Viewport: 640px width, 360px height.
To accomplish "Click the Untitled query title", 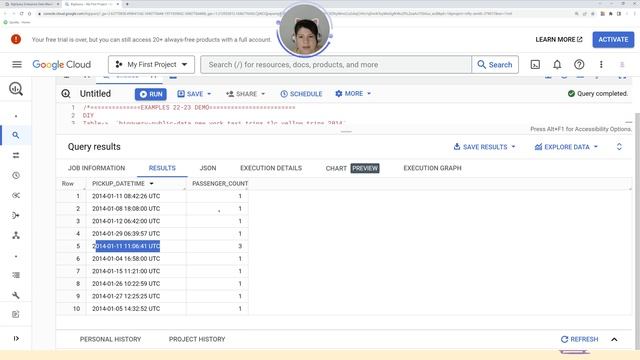I will point(95,93).
